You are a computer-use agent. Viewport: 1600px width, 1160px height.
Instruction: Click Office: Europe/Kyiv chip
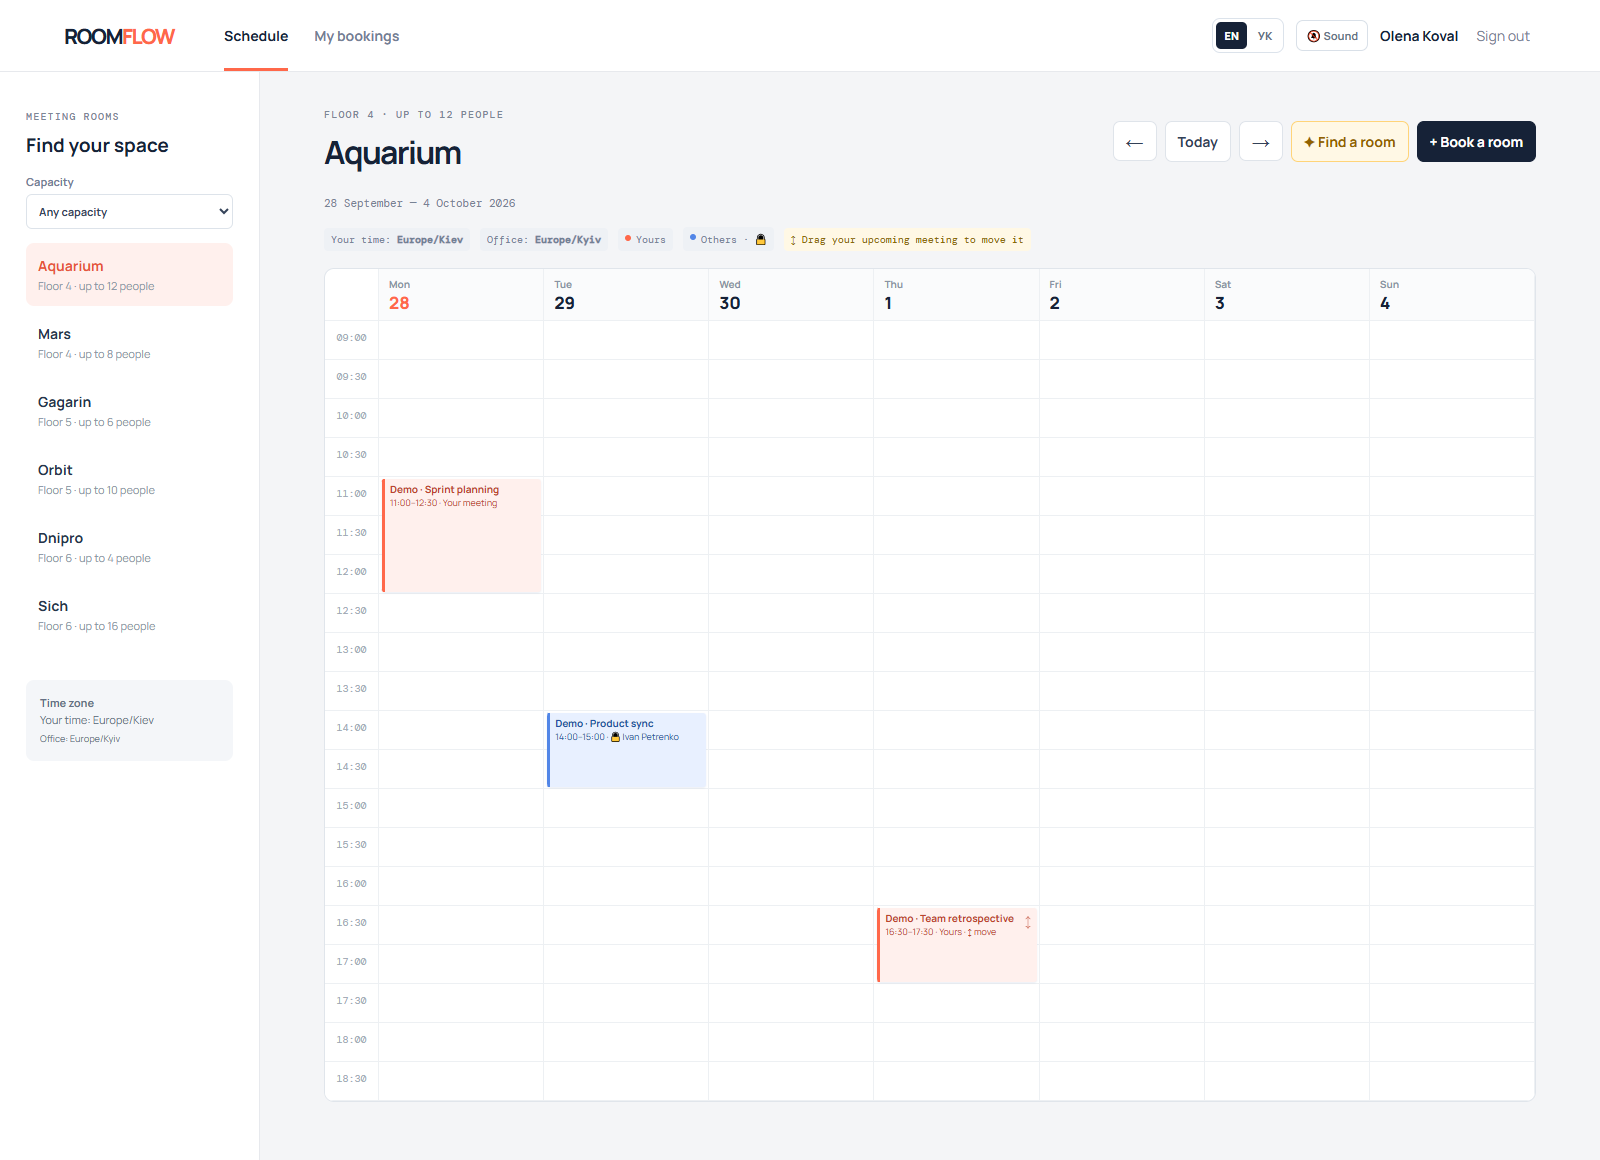click(544, 240)
